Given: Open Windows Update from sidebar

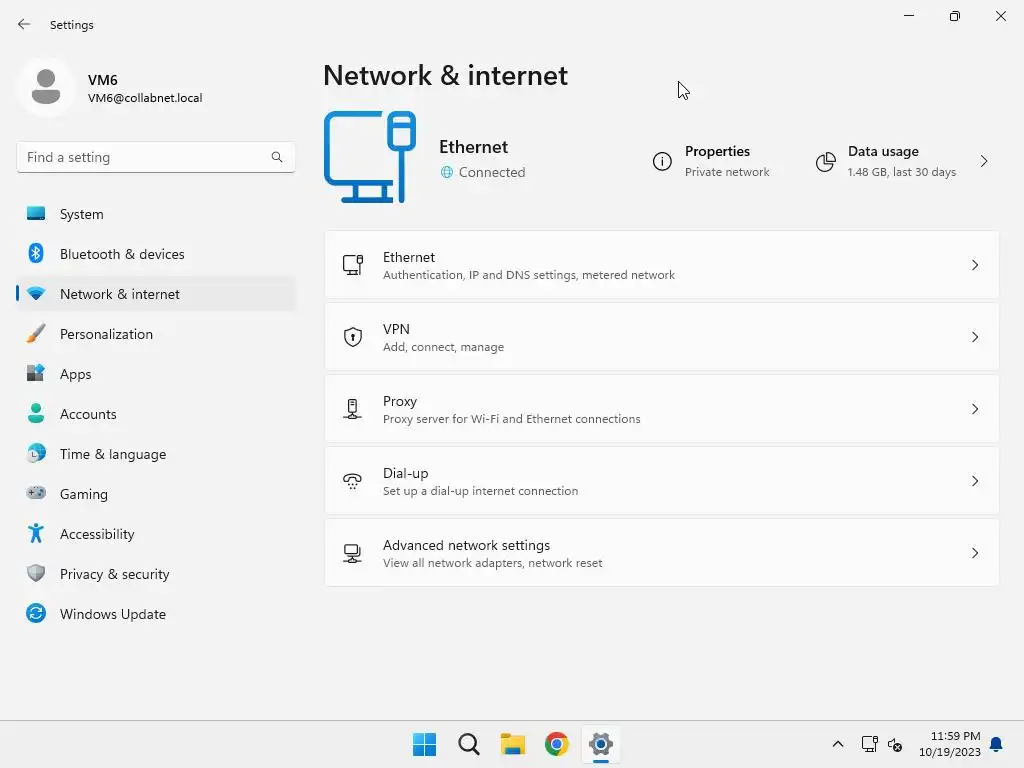Looking at the screenshot, I should (x=112, y=614).
